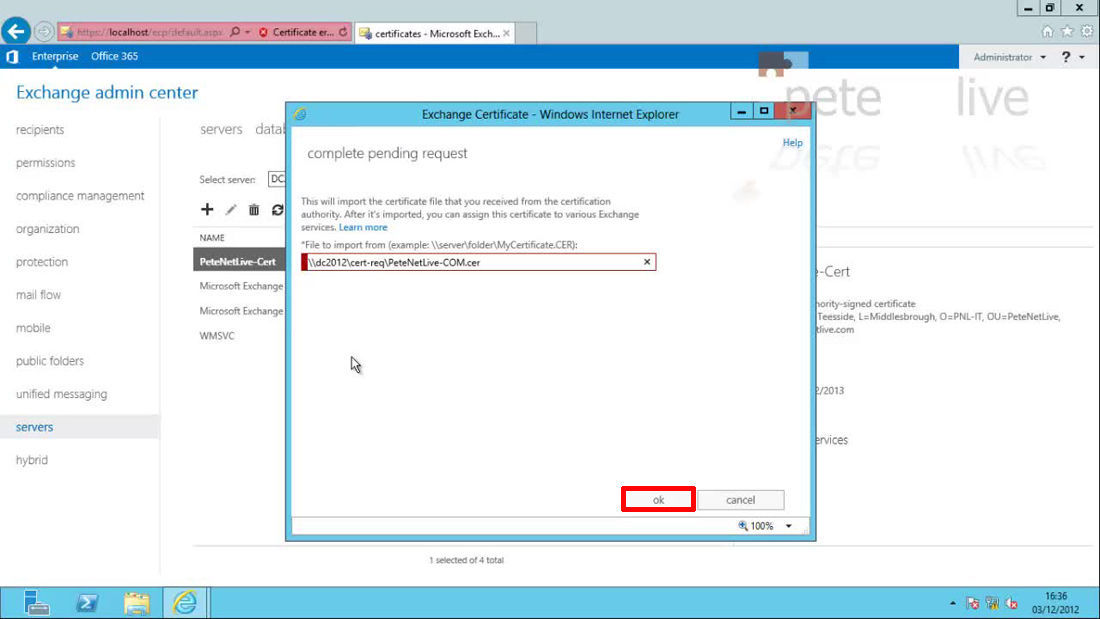Image resolution: width=1100 pixels, height=619 pixels.
Task: Open favorites star icon in browser
Action: click(1067, 32)
